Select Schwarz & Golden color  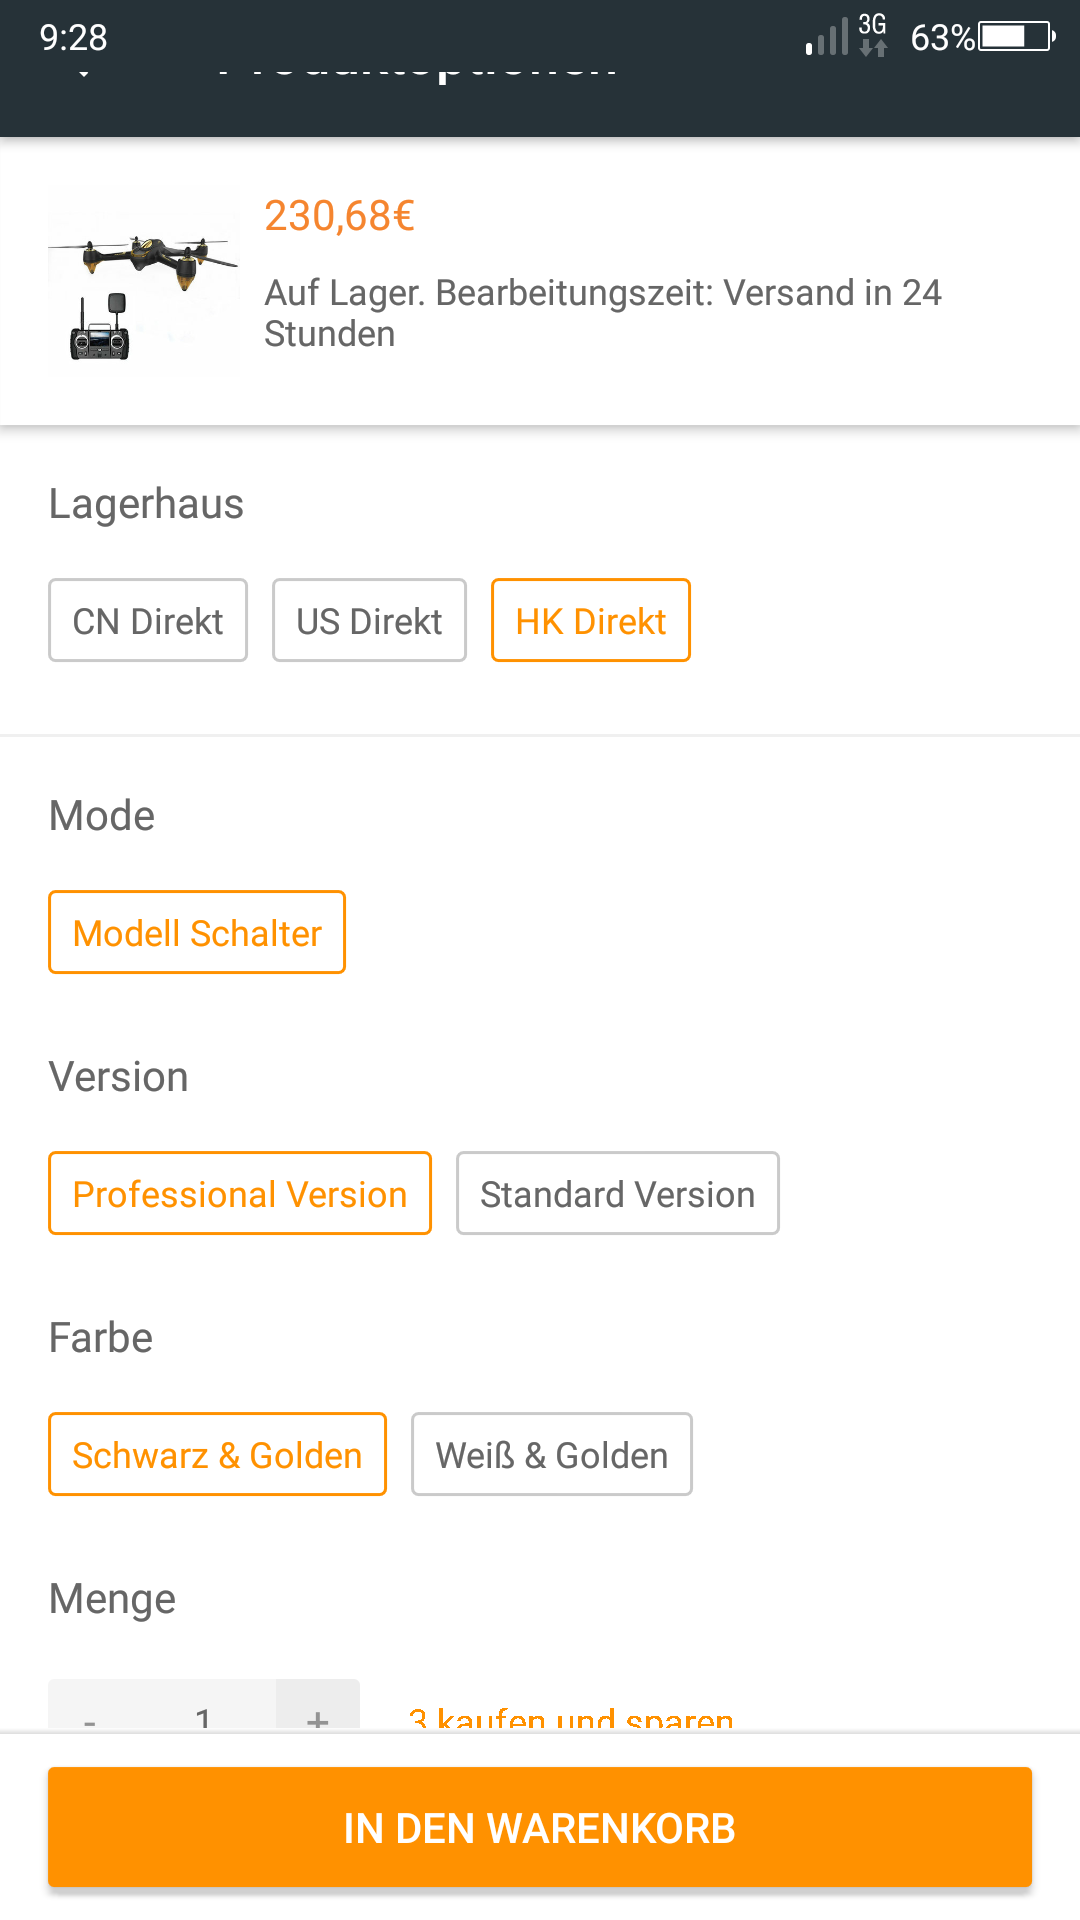(217, 1454)
